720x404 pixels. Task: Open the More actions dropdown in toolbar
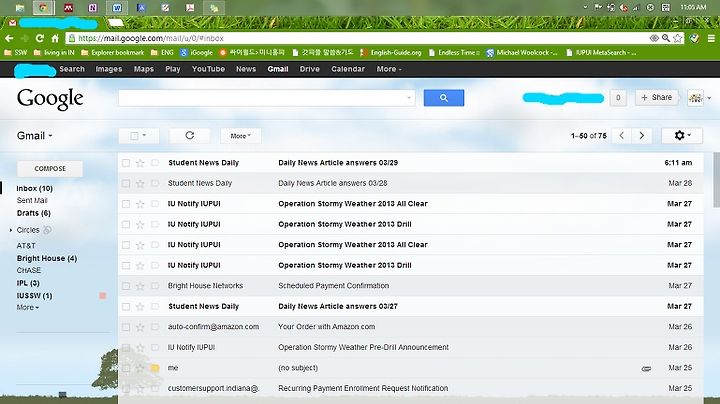(241, 135)
